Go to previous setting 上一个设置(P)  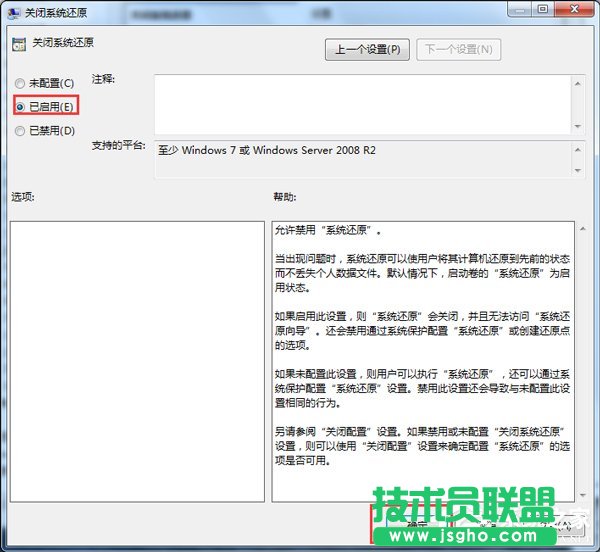tap(367, 49)
